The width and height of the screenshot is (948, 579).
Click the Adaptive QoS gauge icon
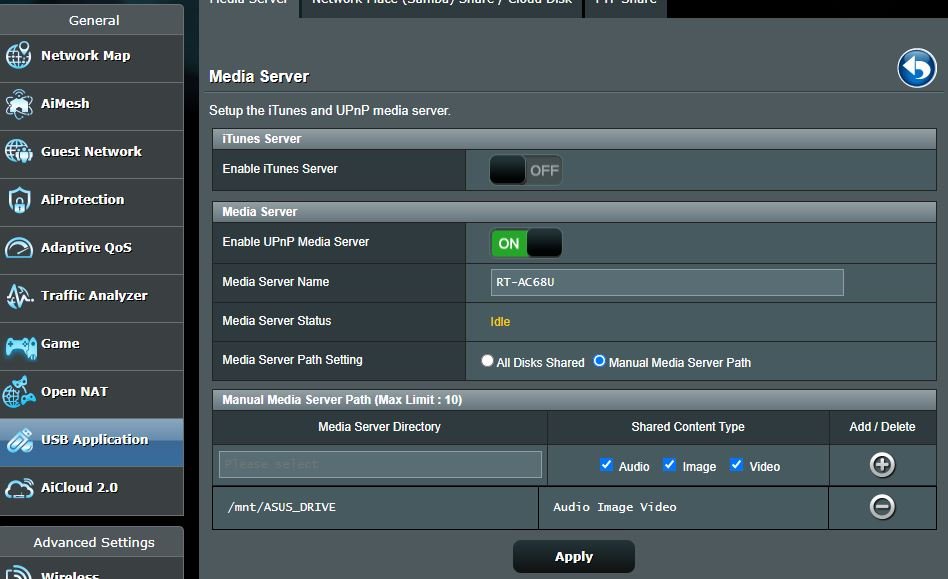coord(19,248)
